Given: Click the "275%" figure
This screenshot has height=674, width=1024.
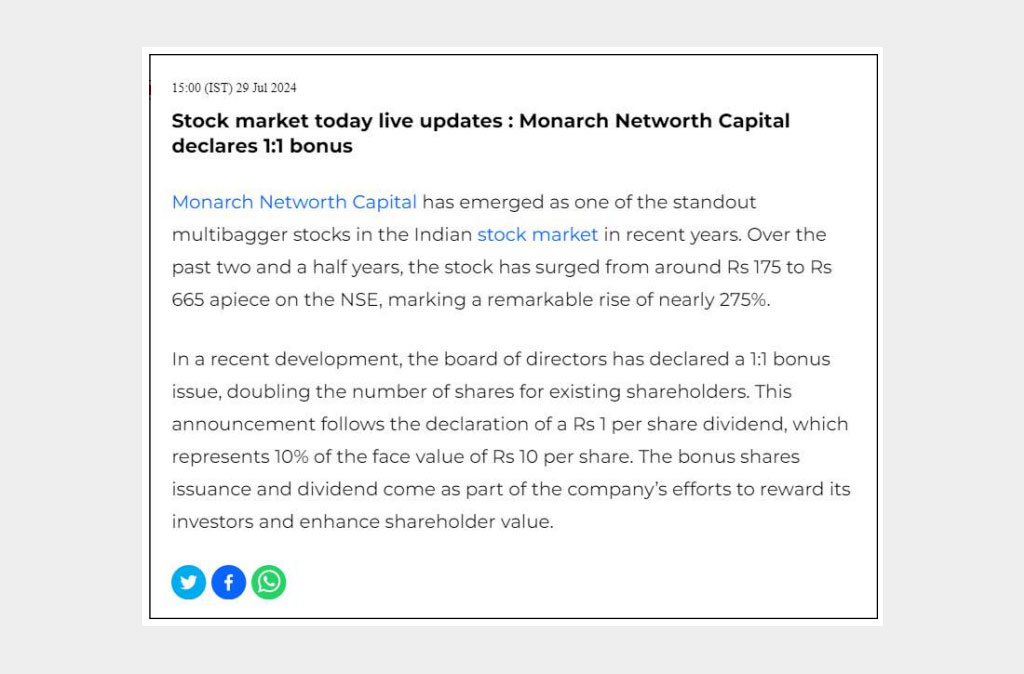Looking at the screenshot, I should tap(744, 300).
